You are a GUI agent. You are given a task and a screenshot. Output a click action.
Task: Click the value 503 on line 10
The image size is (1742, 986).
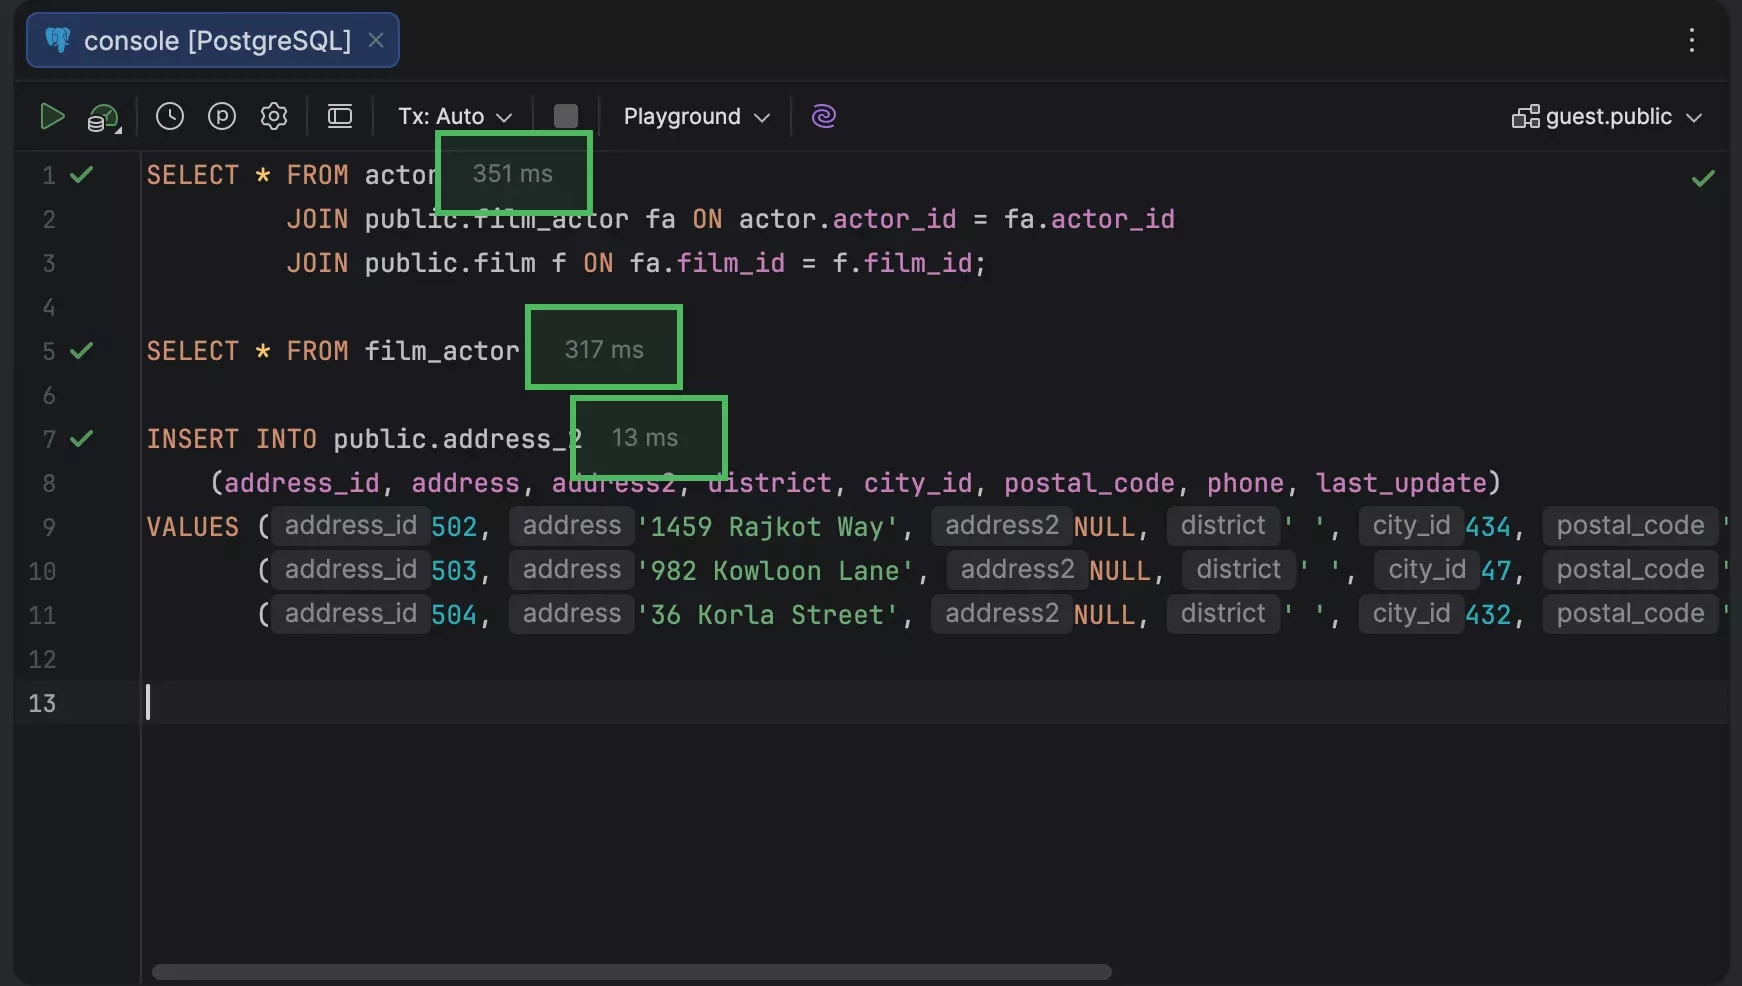[x=454, y=571]
